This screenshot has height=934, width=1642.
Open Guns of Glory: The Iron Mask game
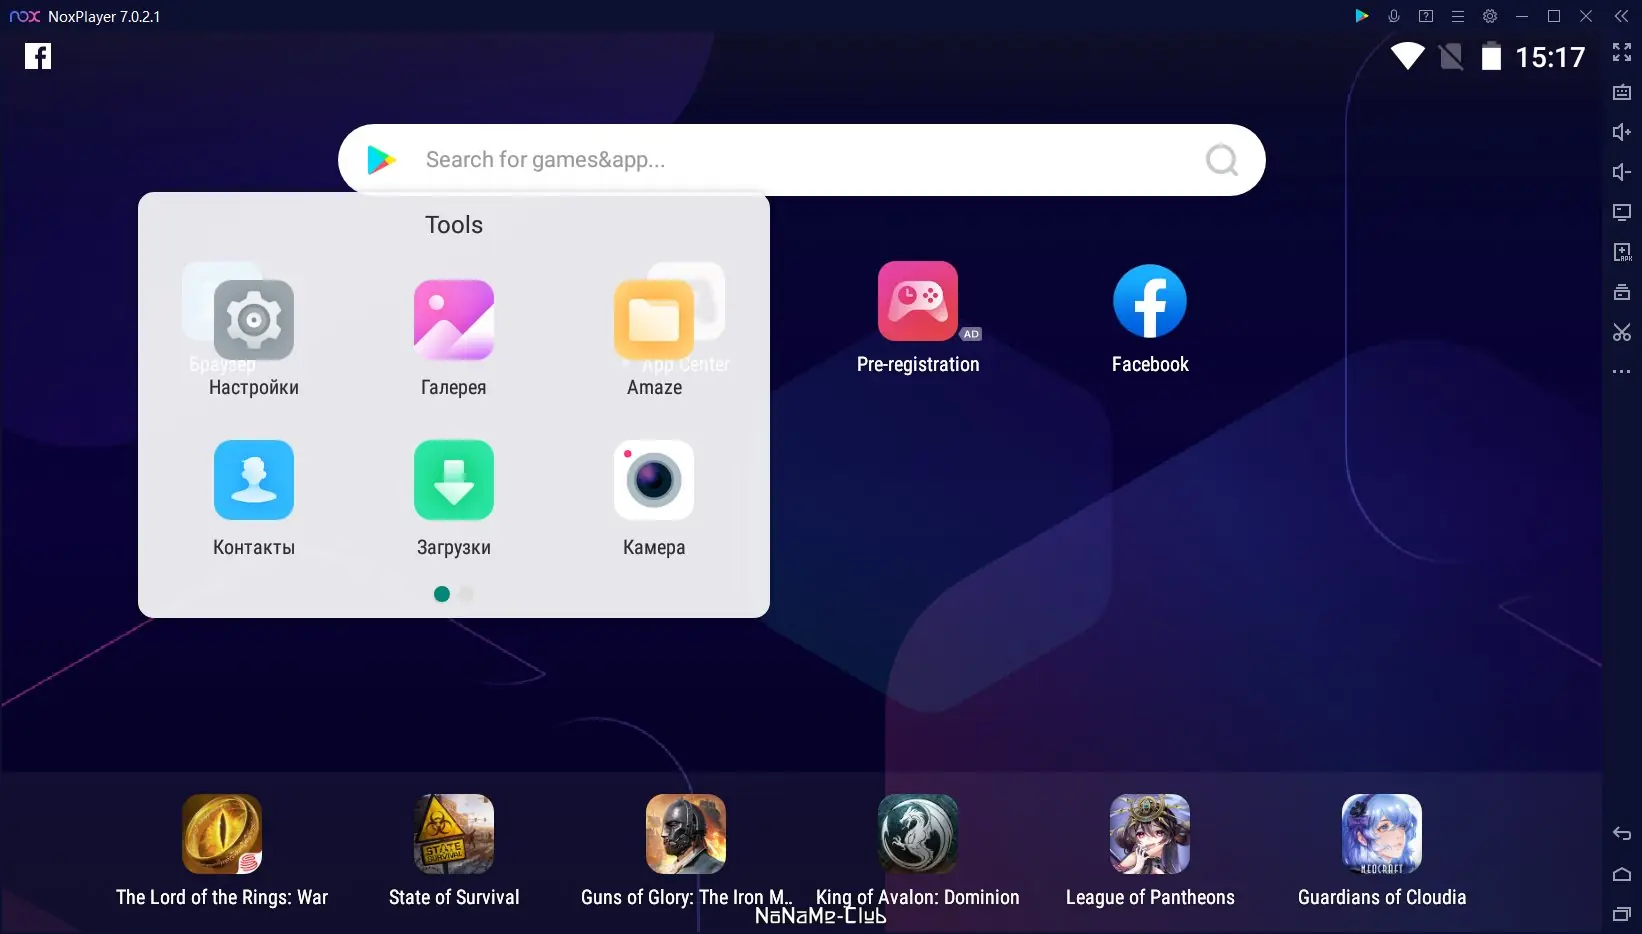[x=686, y=851]
